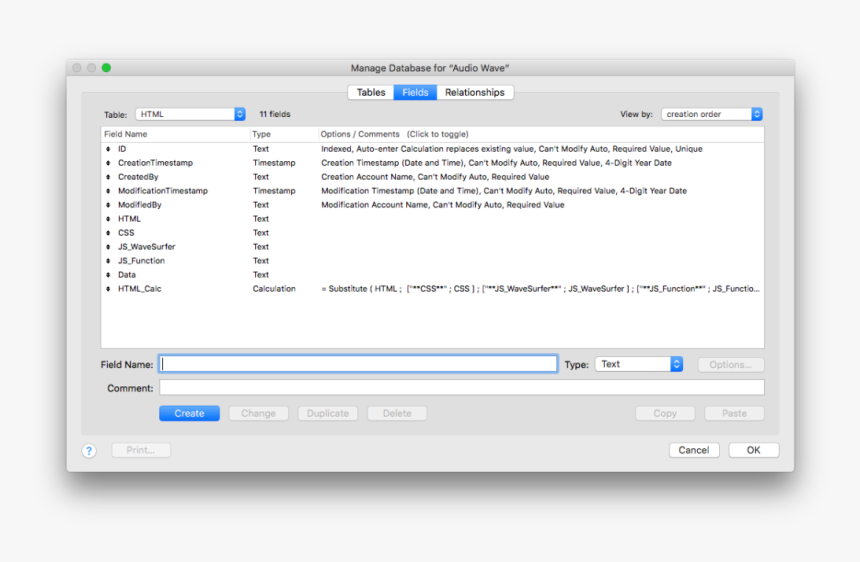Click reorder handle beside HTML_Calc field

coord(108,289)
